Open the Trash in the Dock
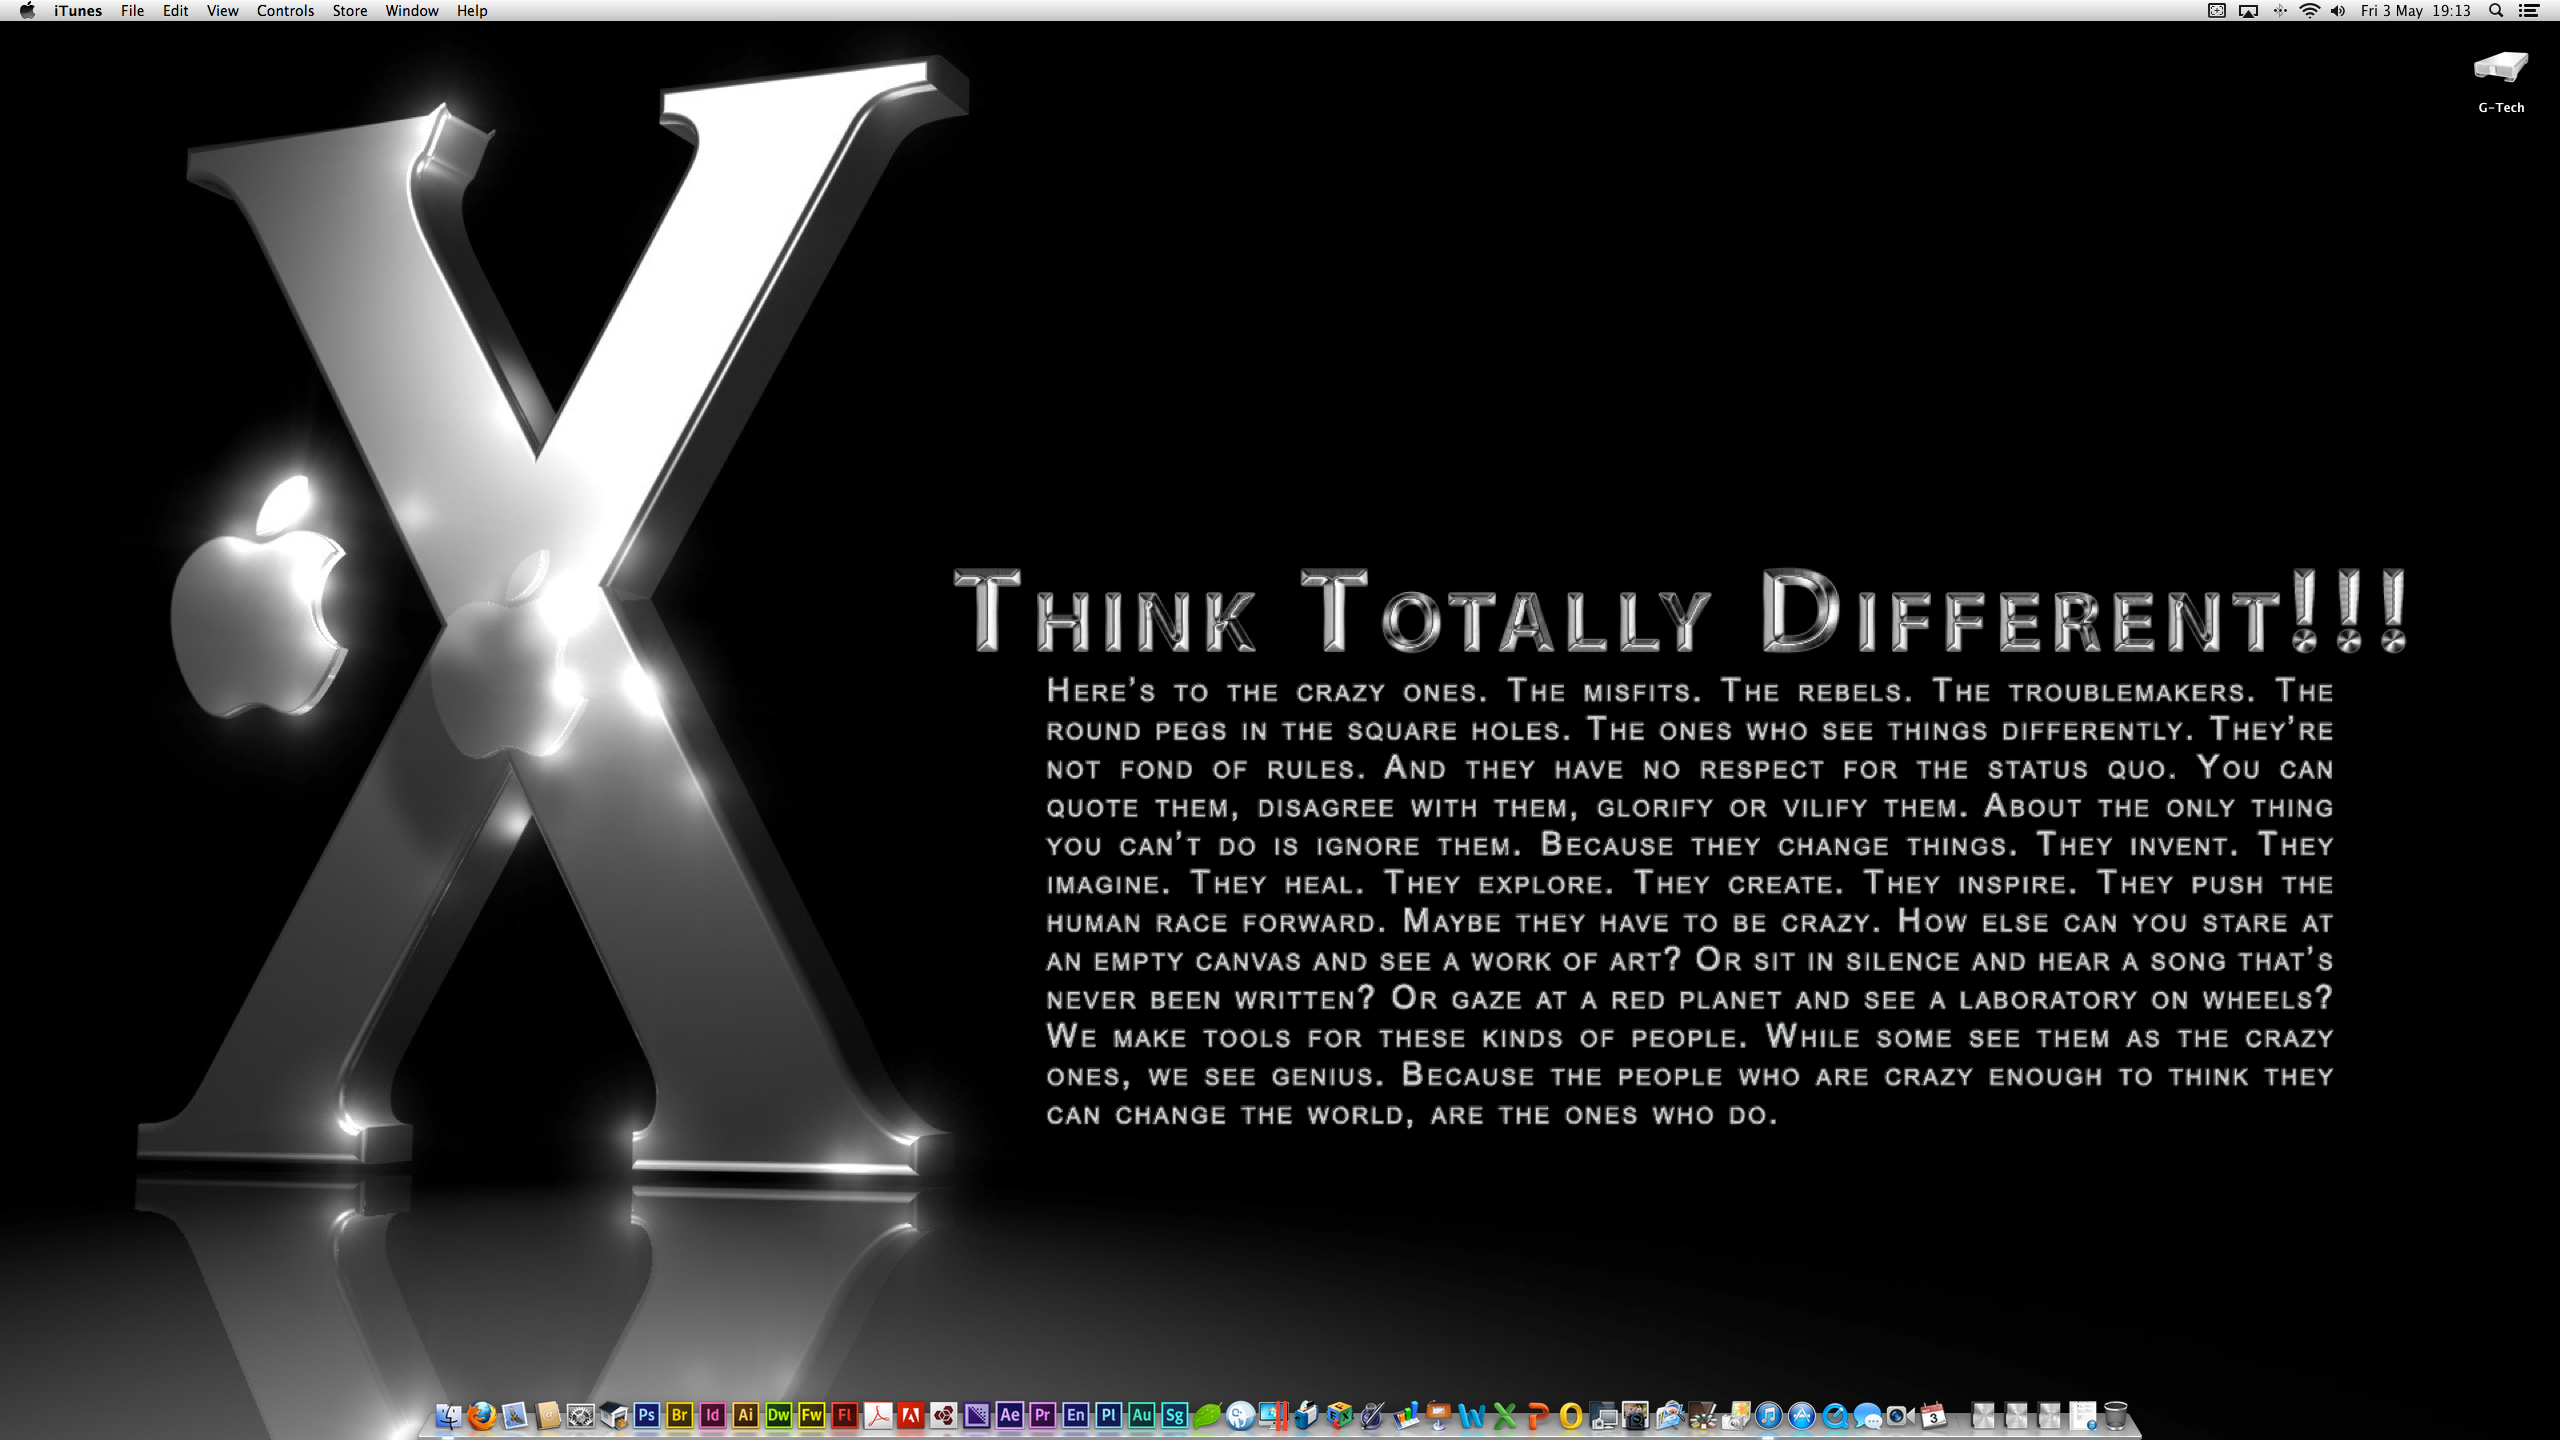2560x1440 pixels. [2115, 1415]
